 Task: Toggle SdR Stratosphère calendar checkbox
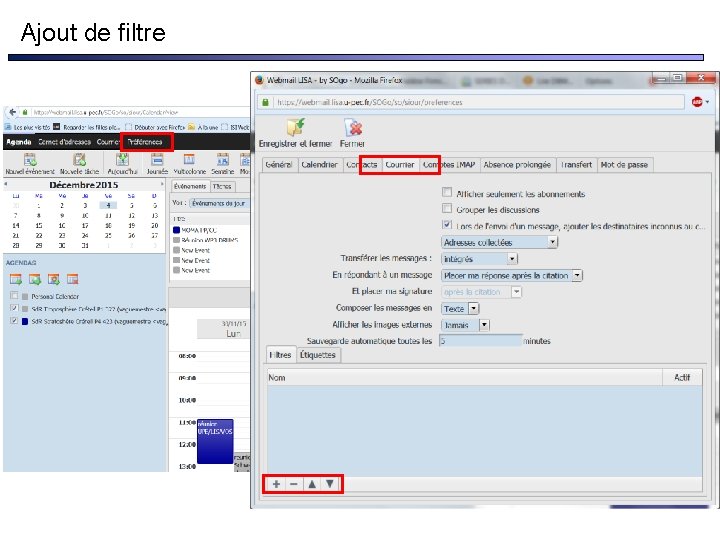[x=14, y=321]
